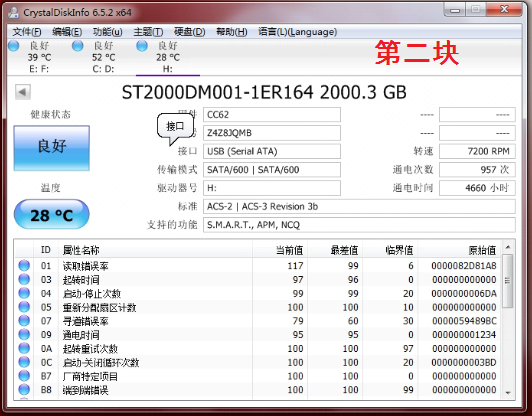Image resolution: width=532 pixels, height=416 pixels.
Task: Click the power on hours field 4660 小时
Action: point(477,188)
